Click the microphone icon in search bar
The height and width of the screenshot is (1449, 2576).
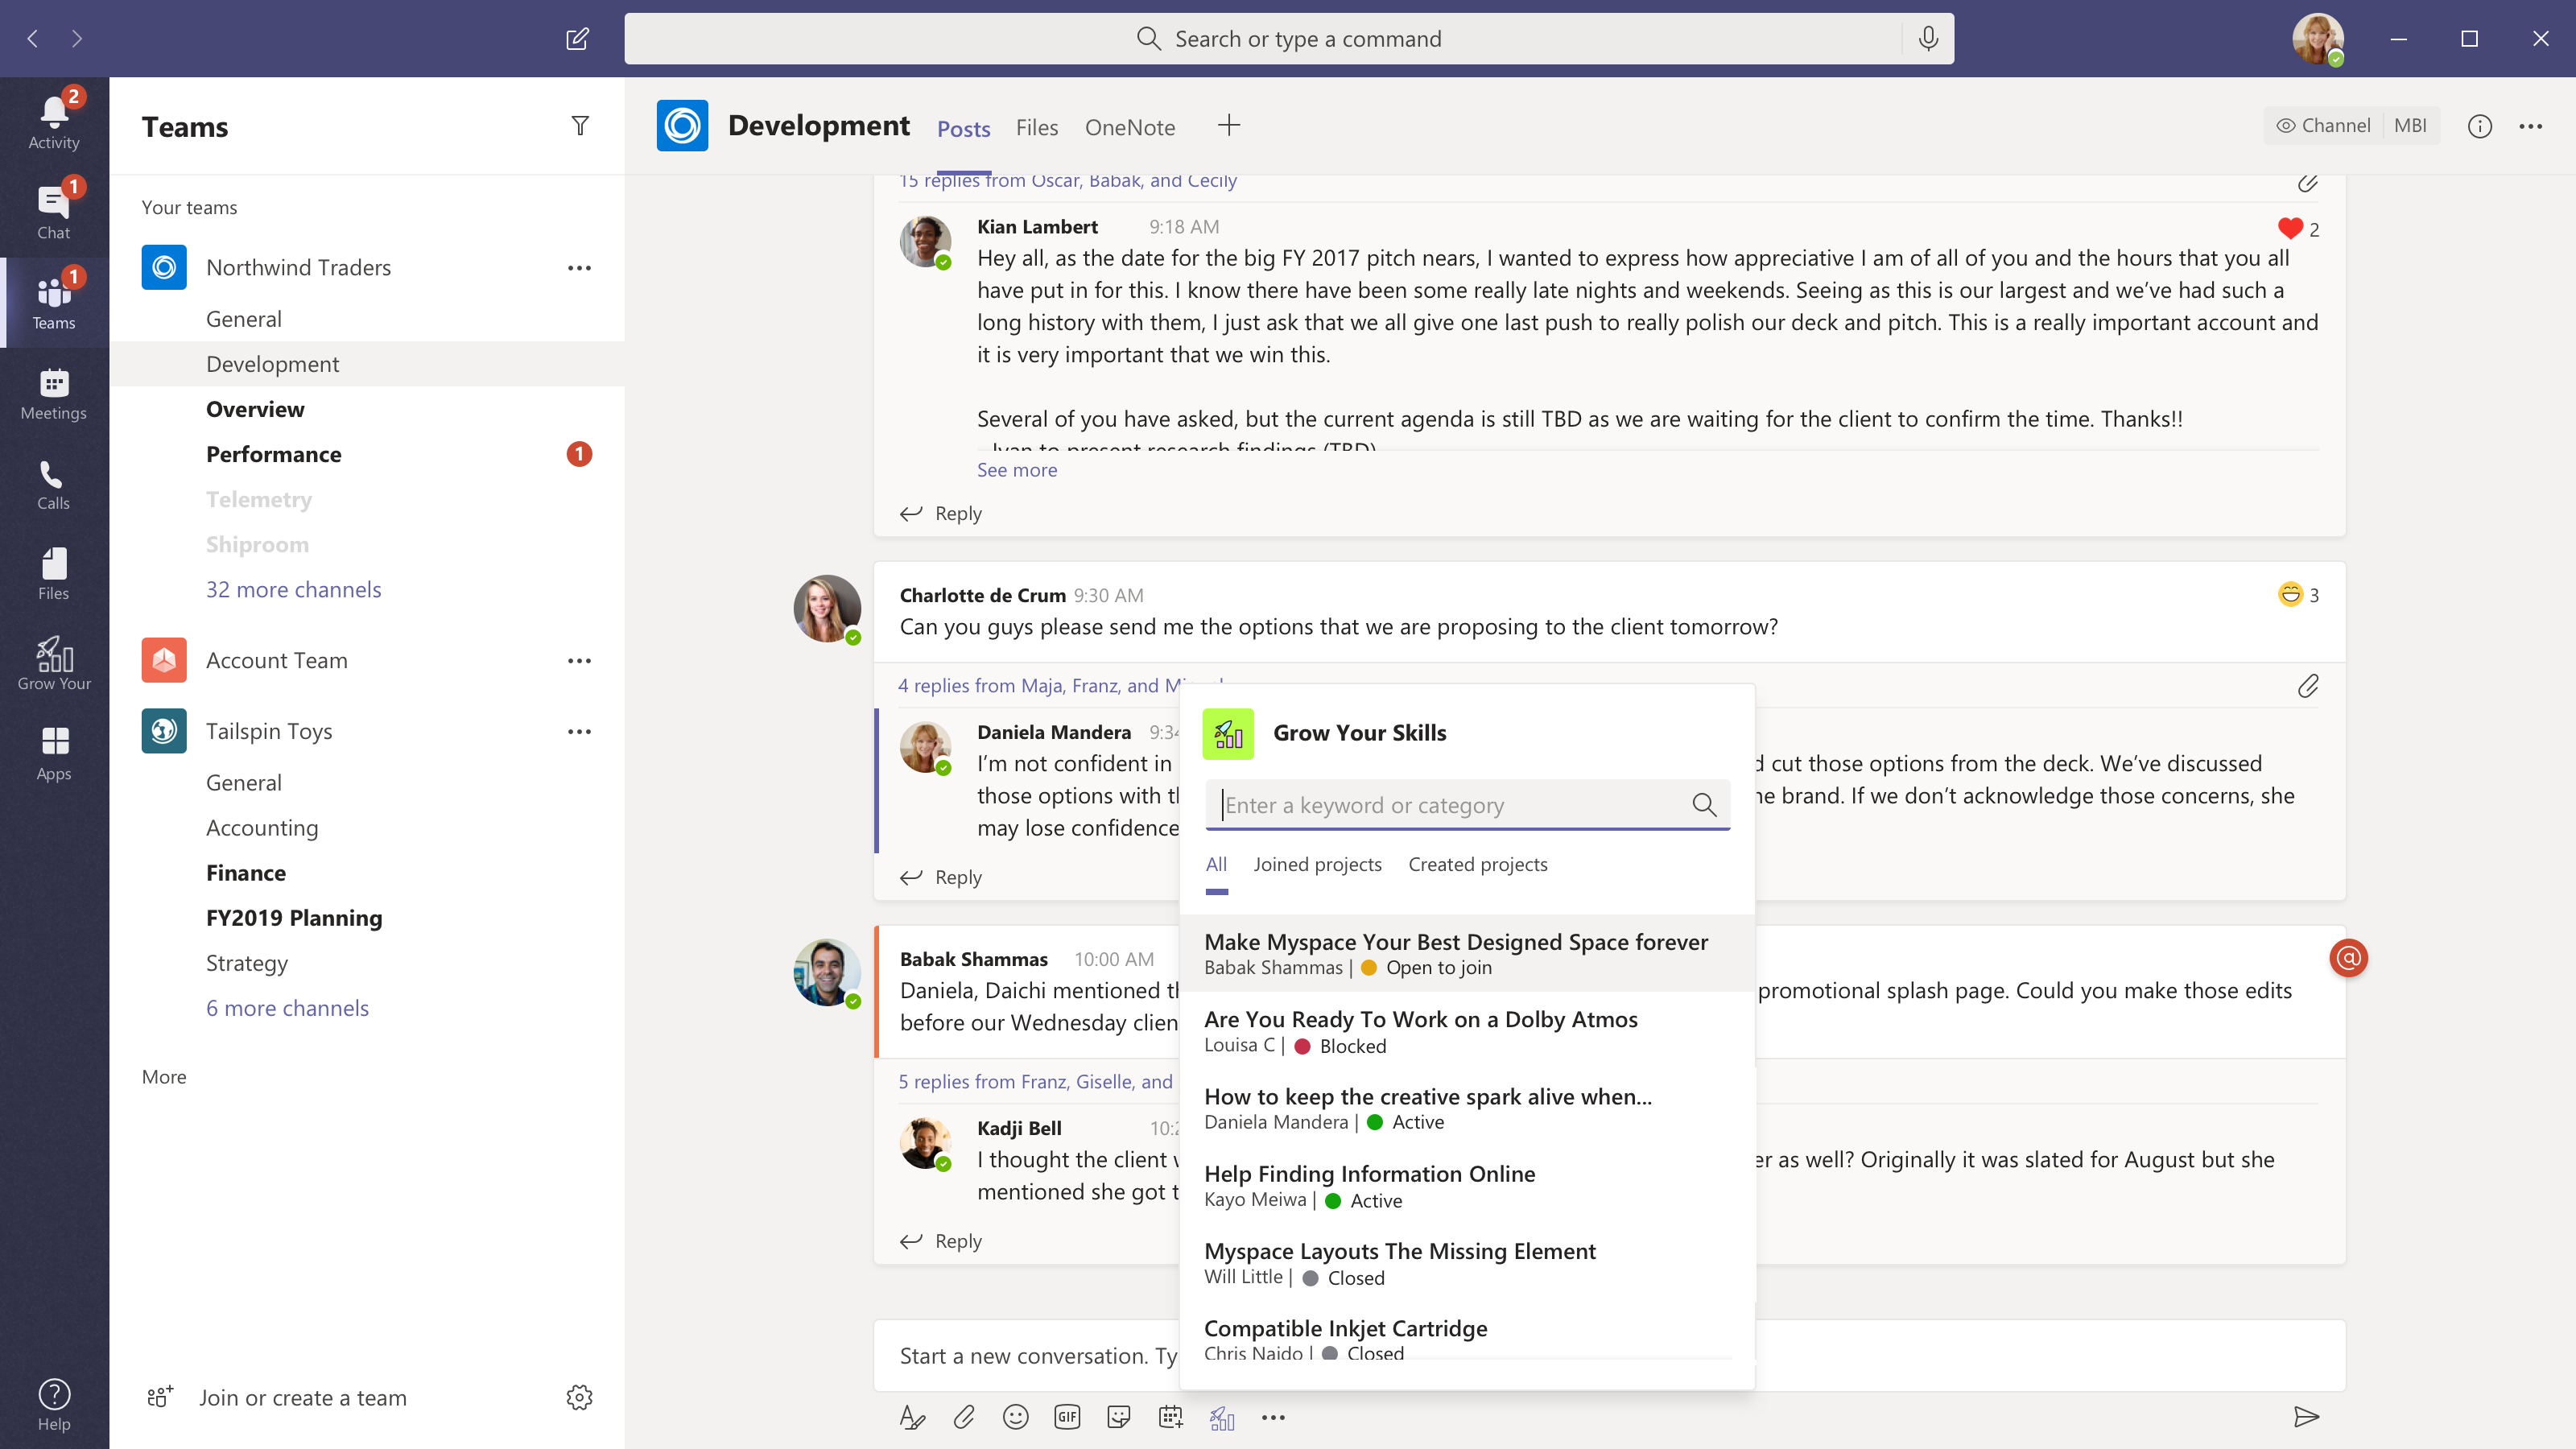click(1928, 39)
